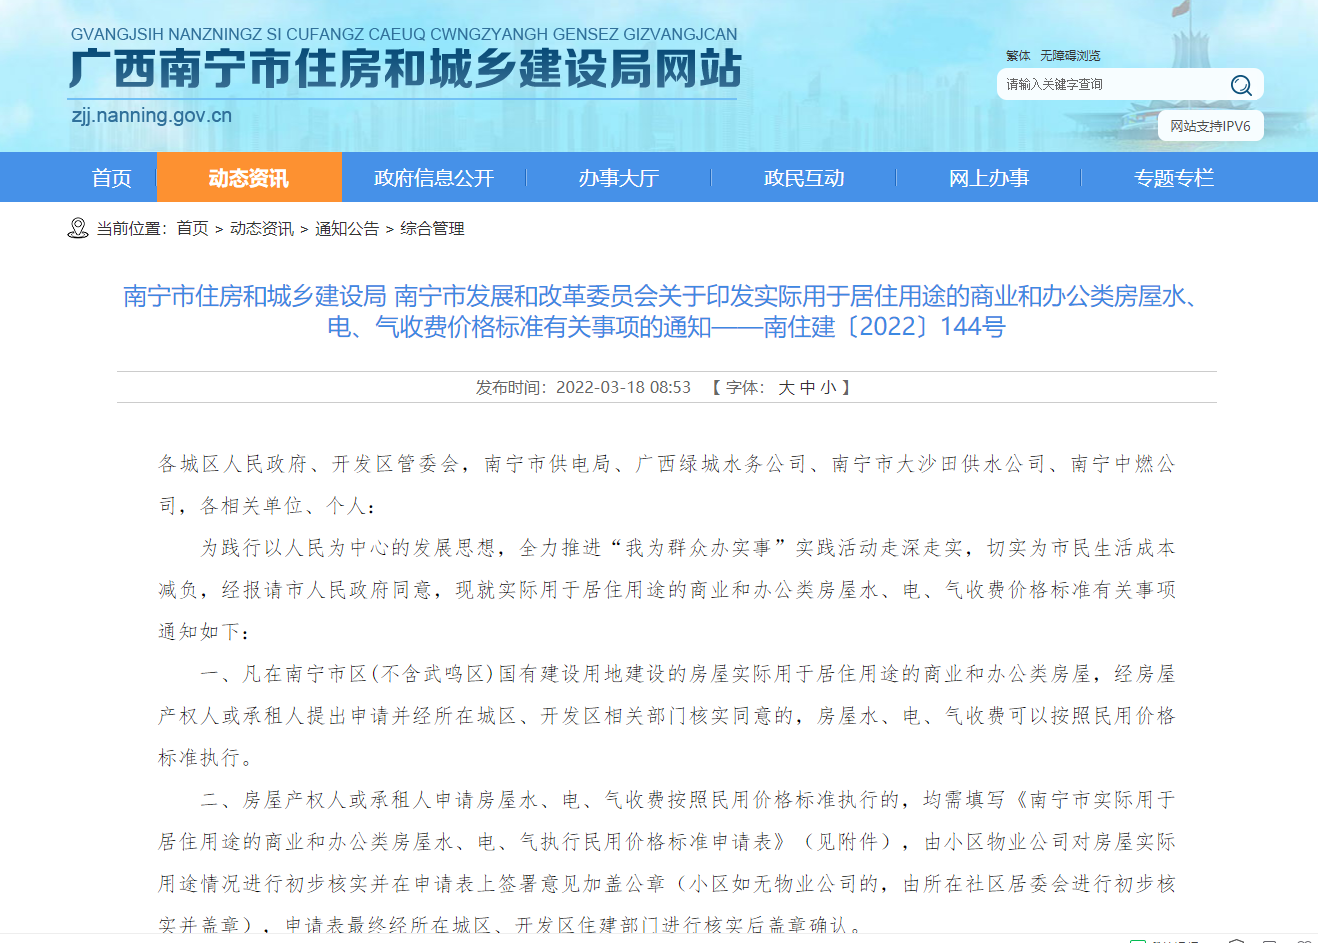The width and height of the screenshot is (1318, 943).
Task: Click 首页 in the breadcrumb trail
Action: (192, 229)
